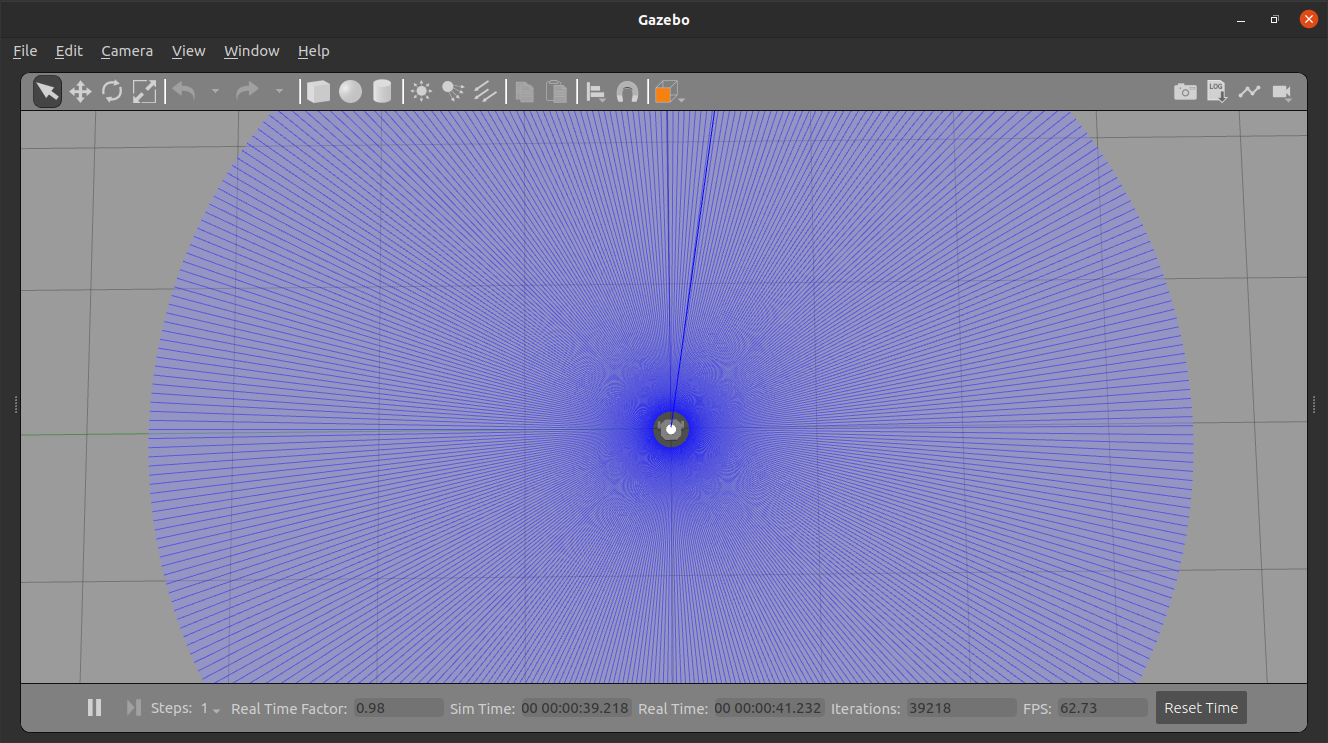Step the simulation forward once
Image resolution: width=1328 pixels, height=743 pixels.
[133, 708]
